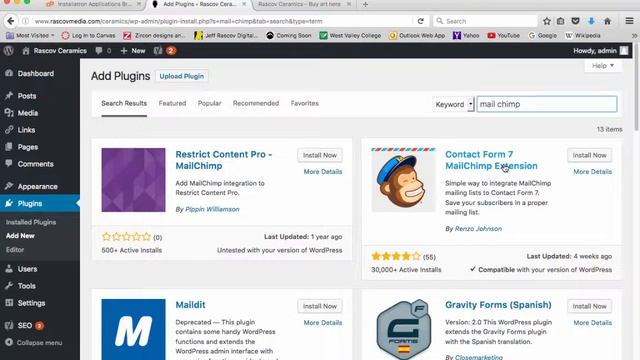Open a new browser tab with plus
640x360 pixels.
click(x=365, y=4)
